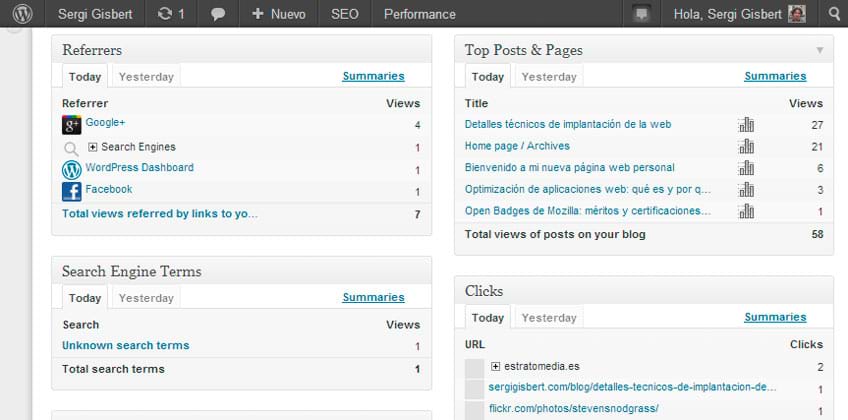Collapse the Top Posts & Pages panel arrow
The height and width of the screenshot is (420, 848).
pos(820,50)
